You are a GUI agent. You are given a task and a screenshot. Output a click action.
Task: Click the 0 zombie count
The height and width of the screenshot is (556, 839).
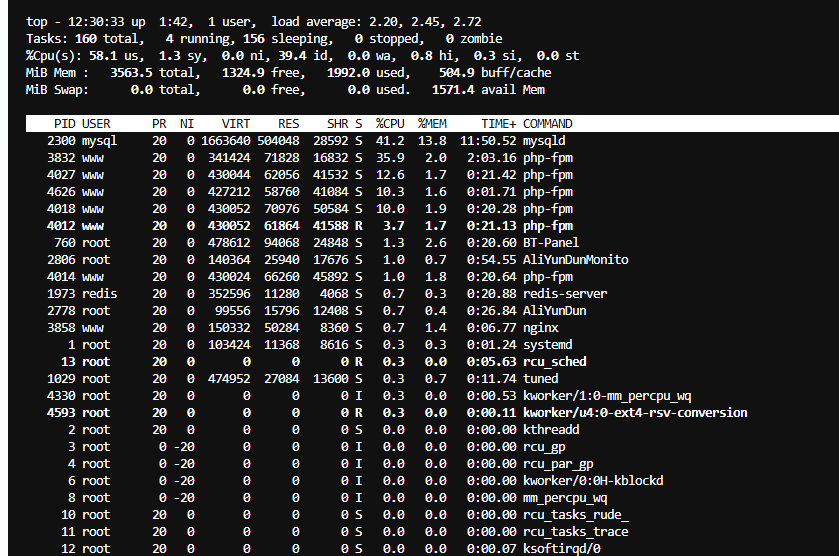coord(449,39)
